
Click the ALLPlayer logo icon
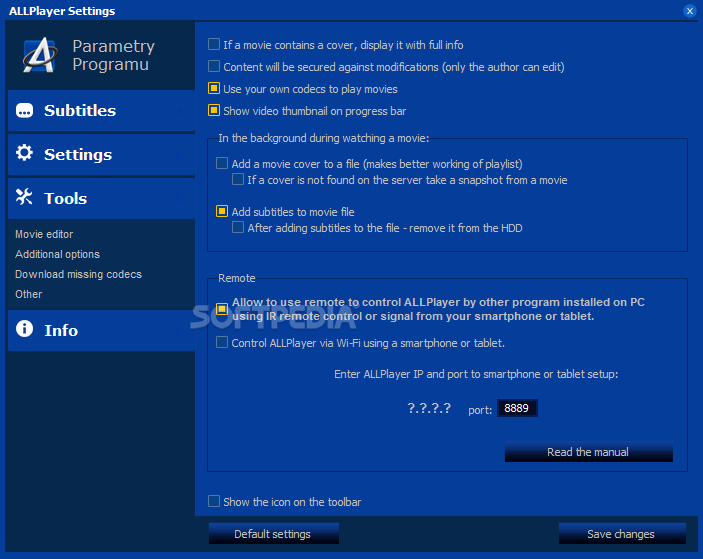40,55
